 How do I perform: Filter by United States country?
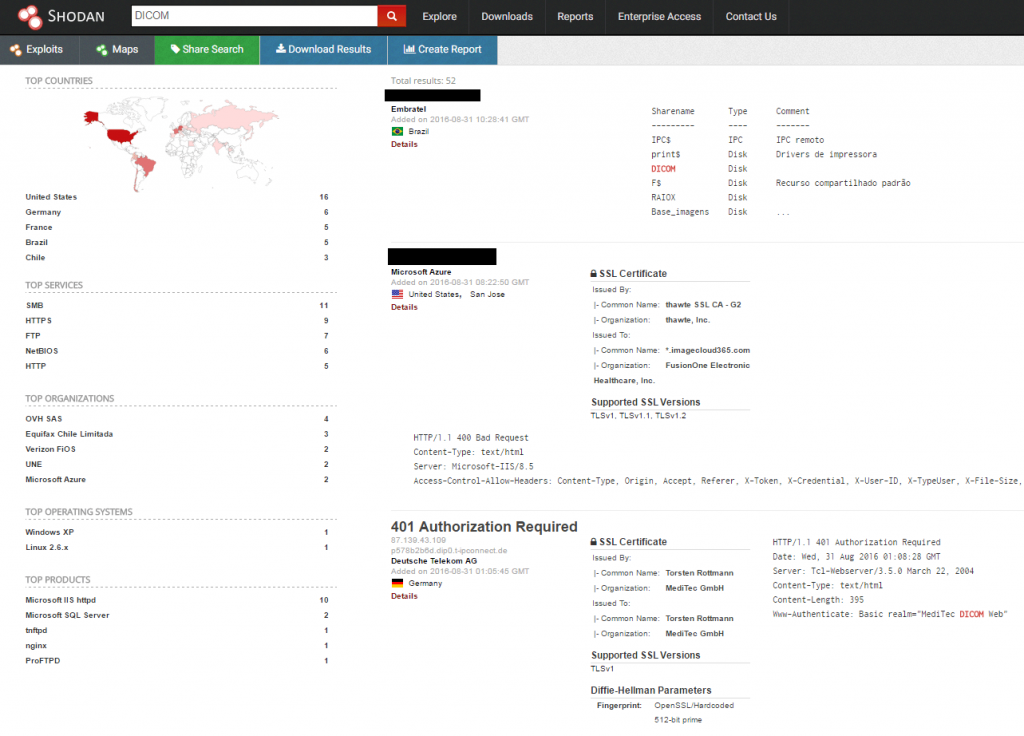(x=51, y=197)
